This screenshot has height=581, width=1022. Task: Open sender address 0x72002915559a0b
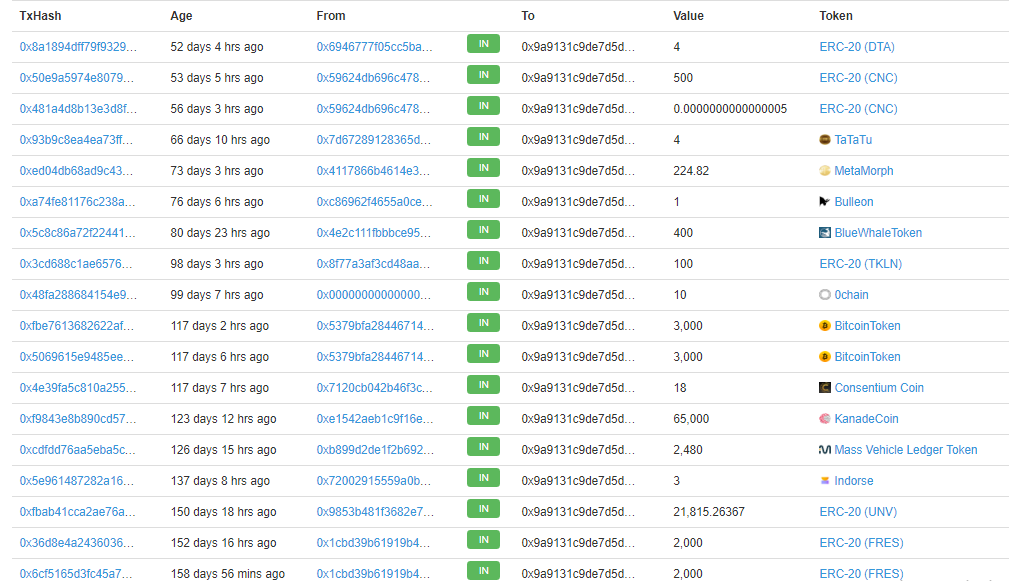coord(373,481)
